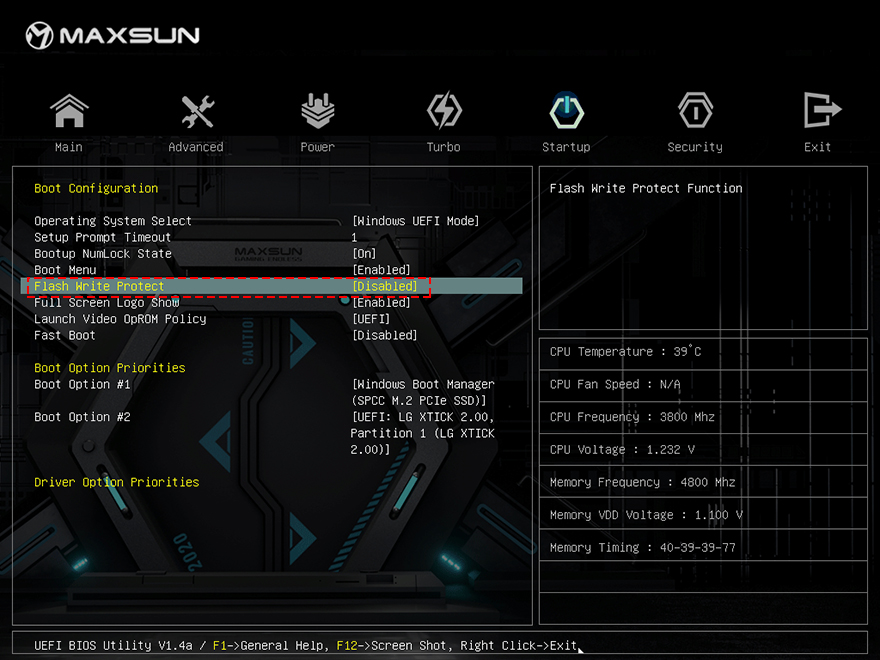
Task: Select the Boot Option #2 label
Action: pos(82,417)
